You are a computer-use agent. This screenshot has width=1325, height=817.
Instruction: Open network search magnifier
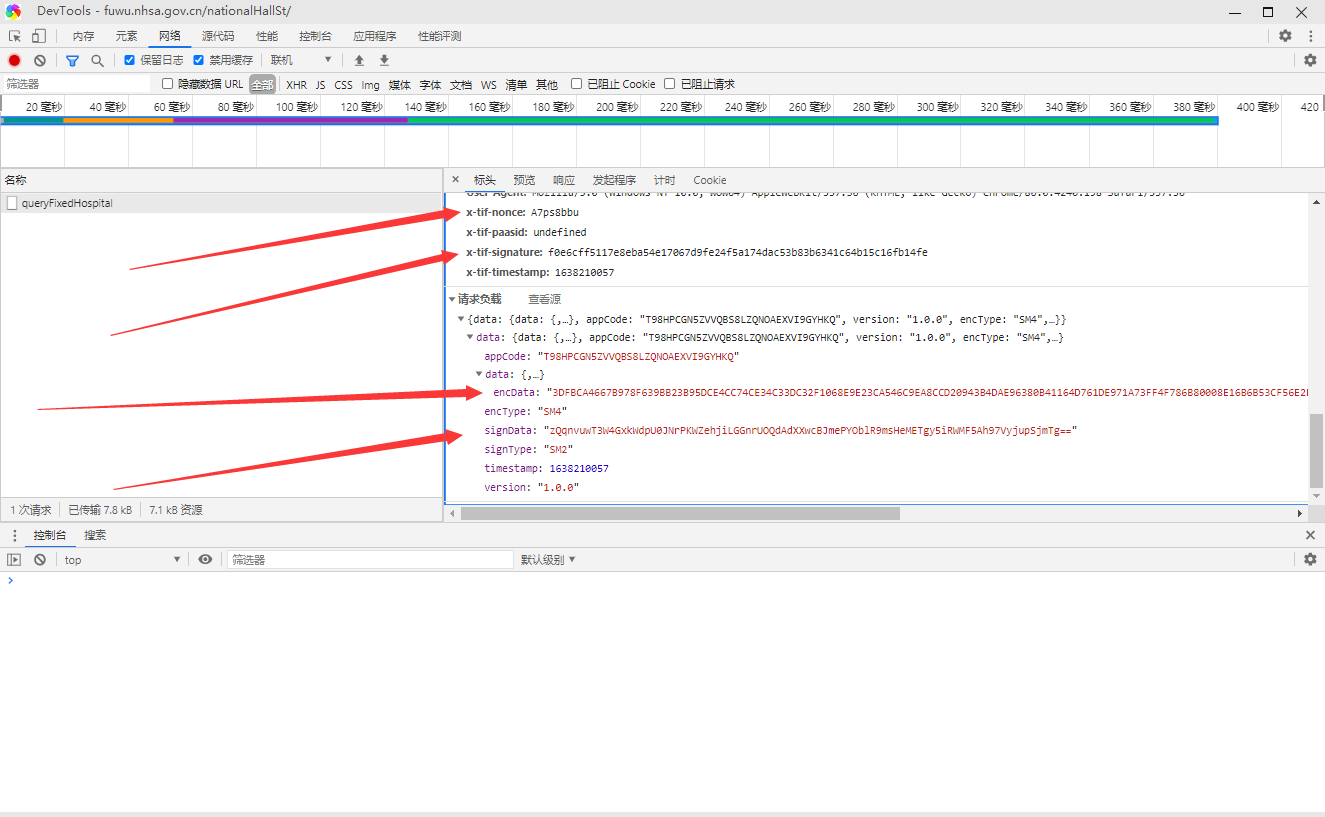pos(97,60)
